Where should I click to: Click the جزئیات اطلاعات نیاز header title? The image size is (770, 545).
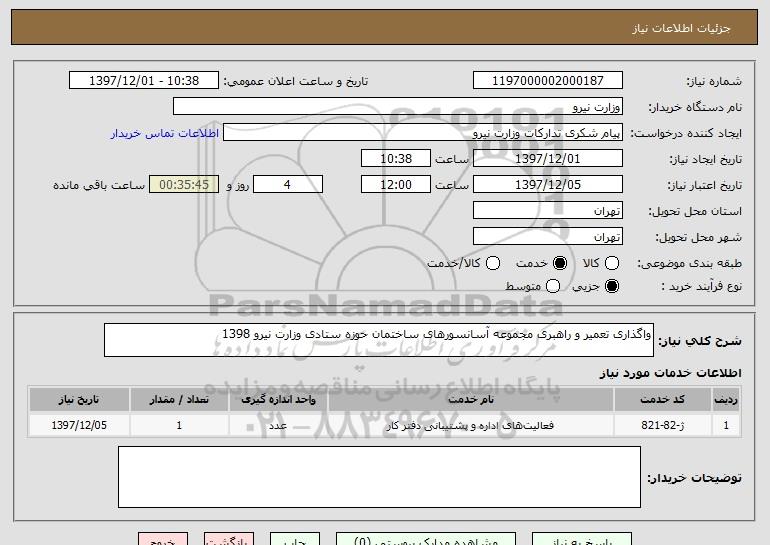pyautogui.click(x=682, y=28)
